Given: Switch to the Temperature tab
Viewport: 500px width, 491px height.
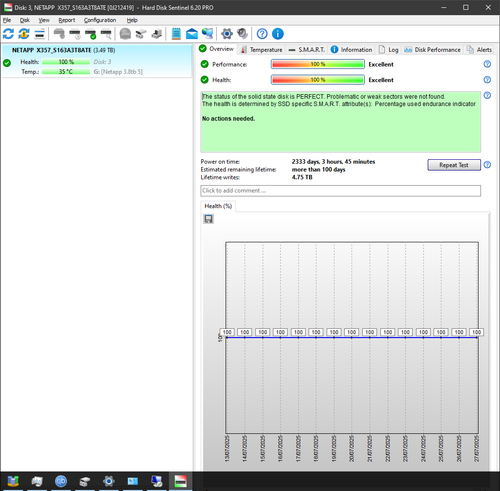Looking at the screenshot, I should click(262, 50).
